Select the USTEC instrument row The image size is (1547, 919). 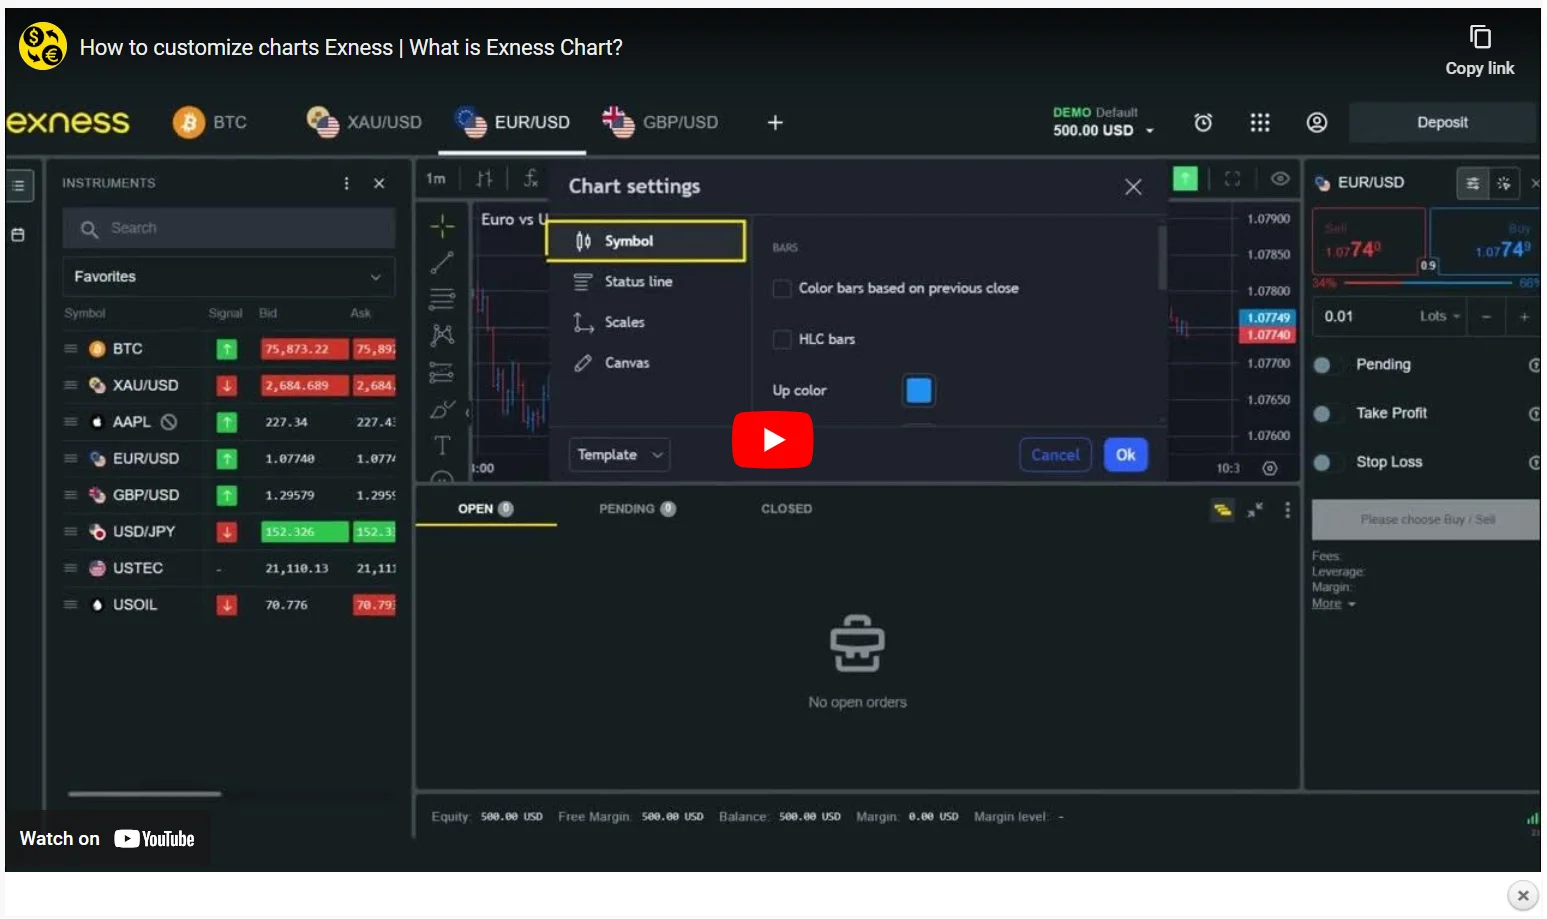[x=229, y=568]
